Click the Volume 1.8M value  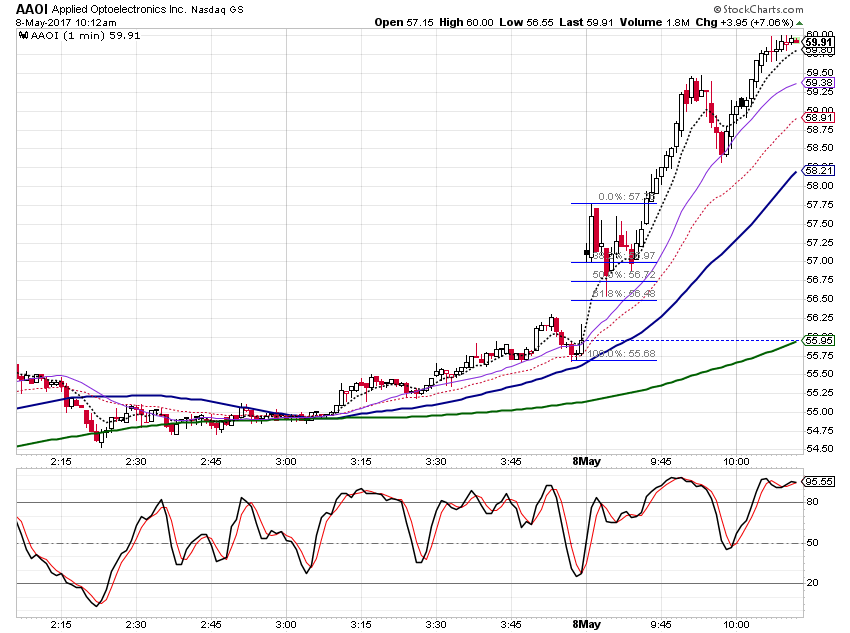[x=655, y=23]
